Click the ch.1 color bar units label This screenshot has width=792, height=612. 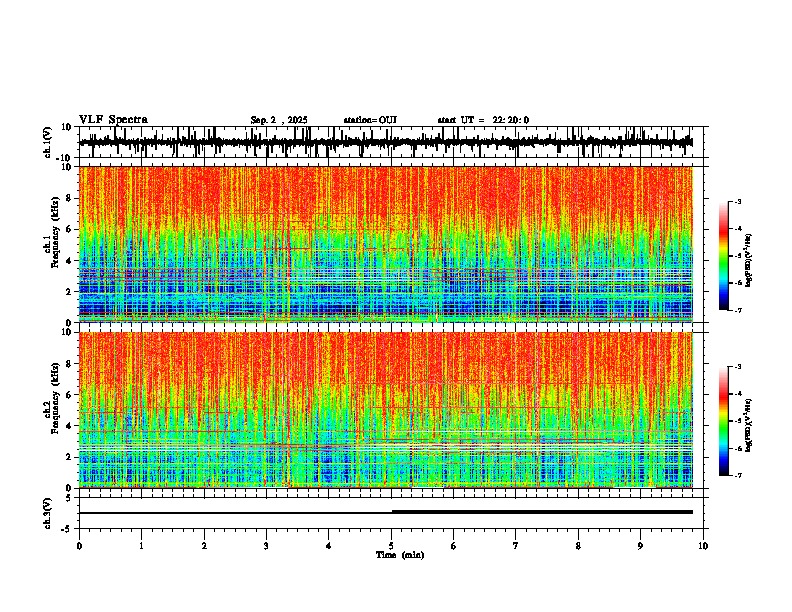pyautogui.click(x=749, y=261)
